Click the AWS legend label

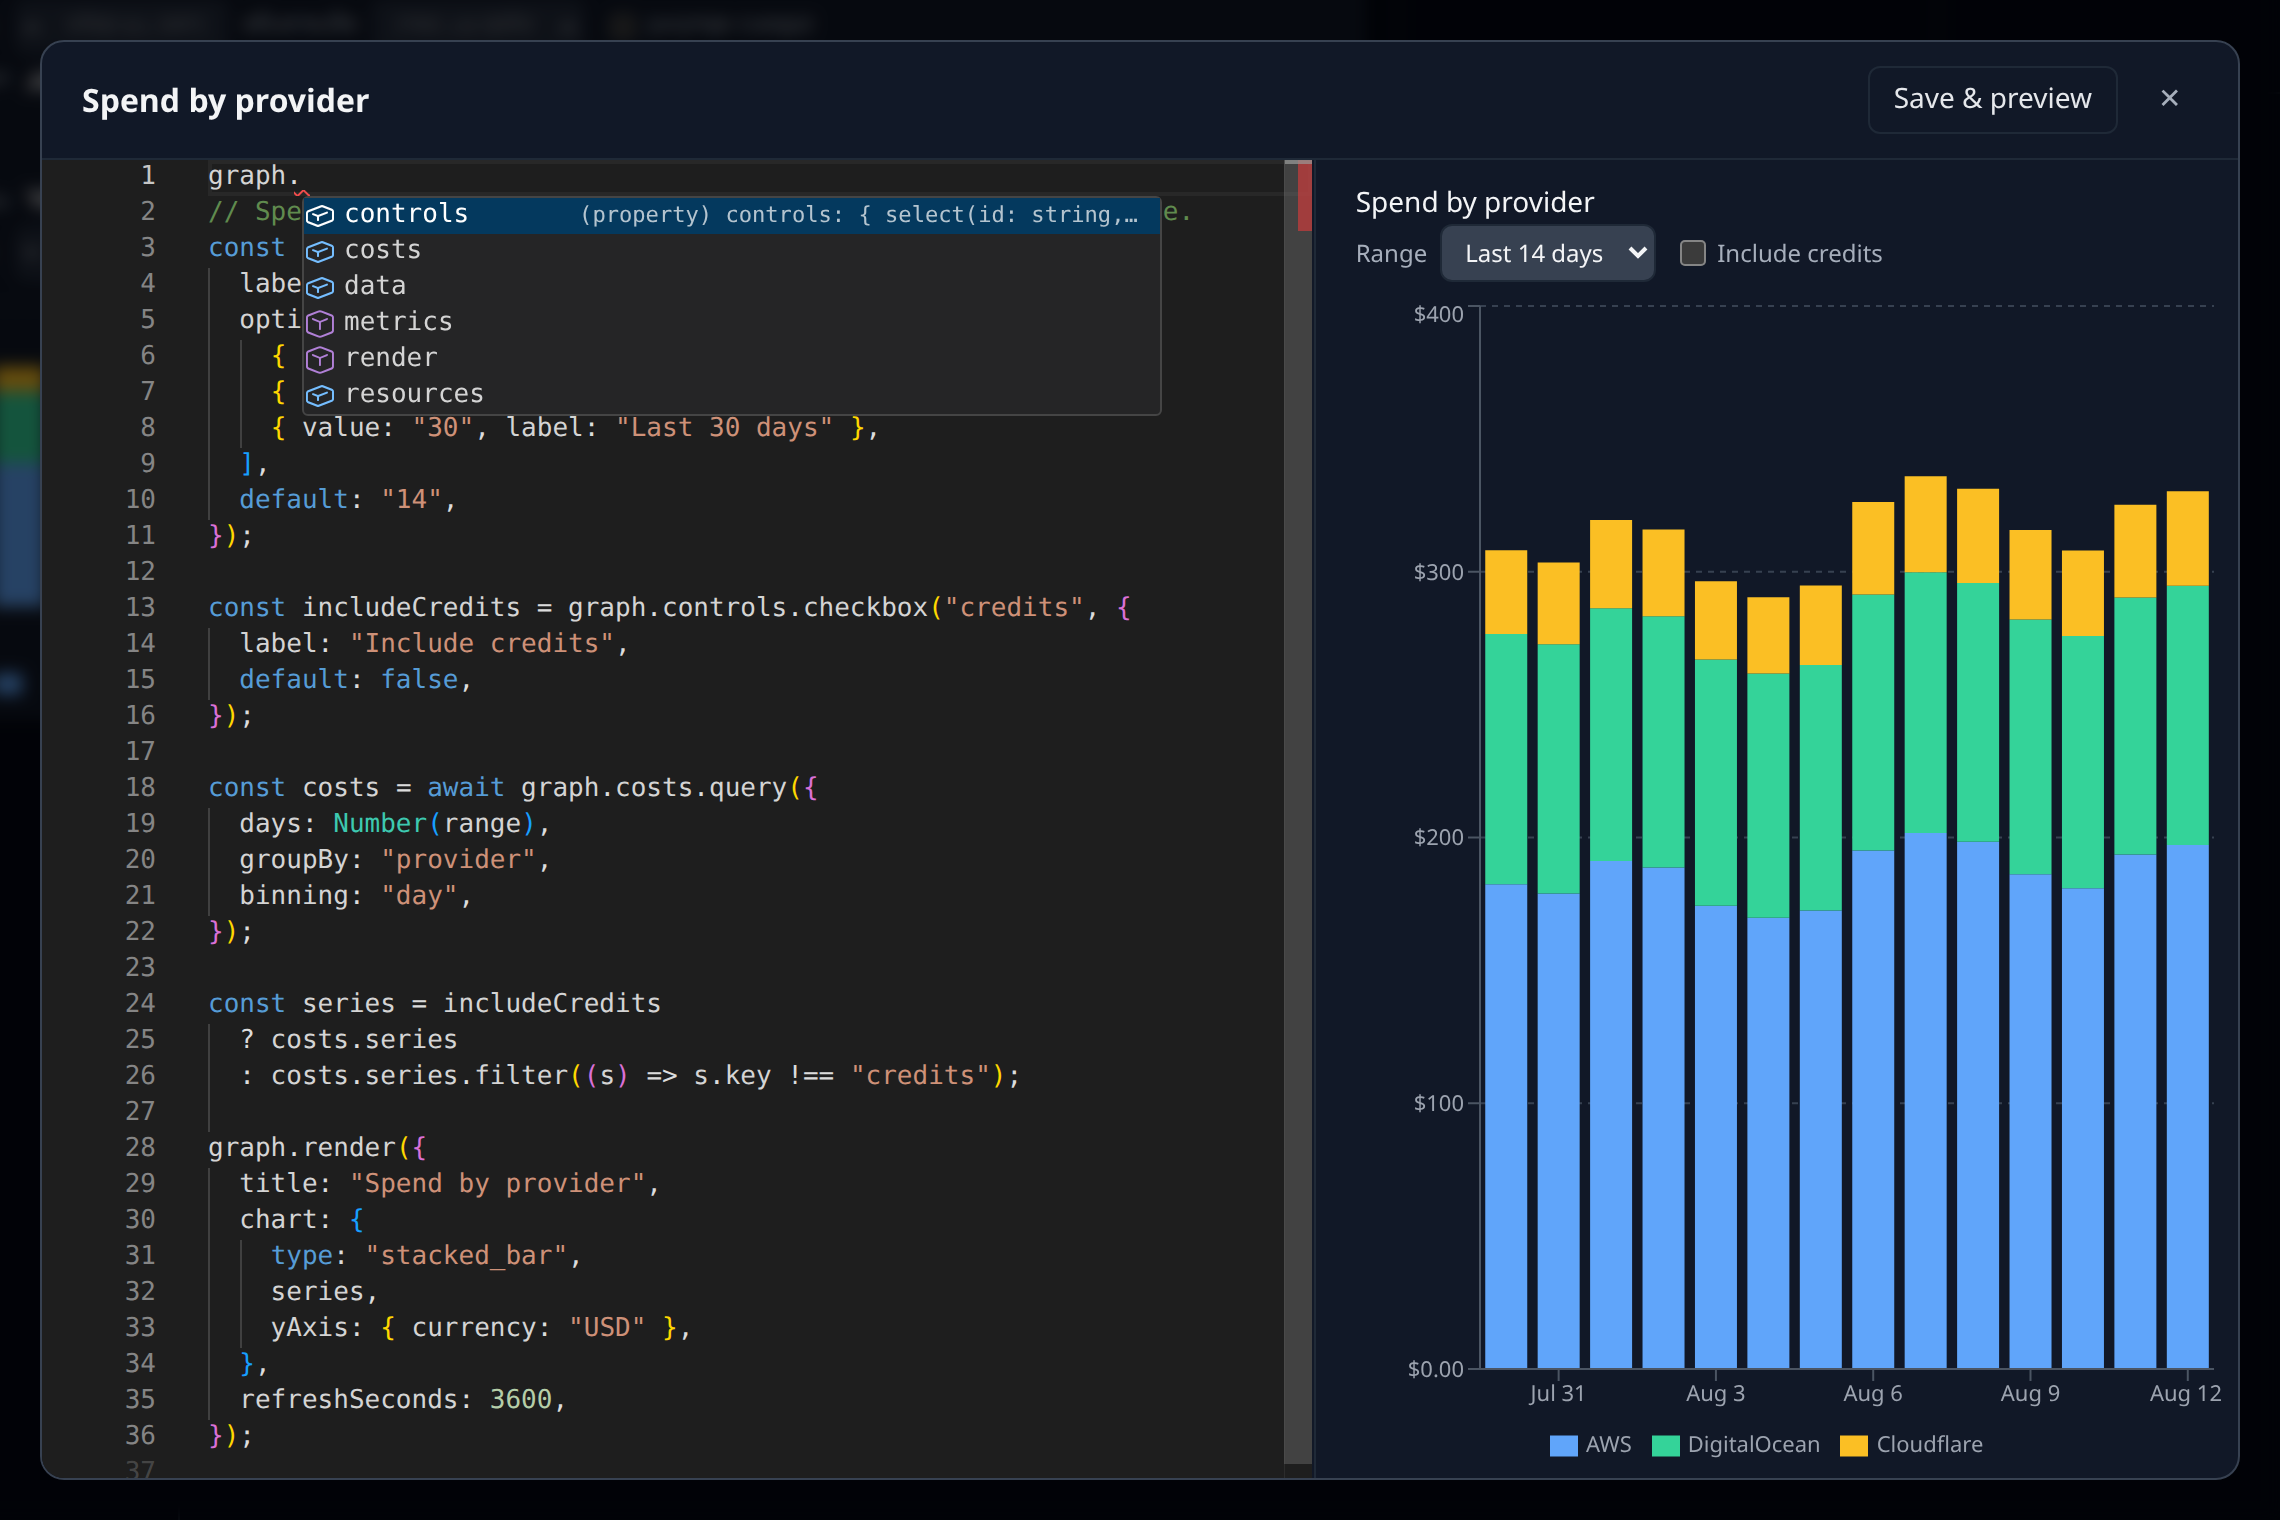(x=1608, y=1444)
